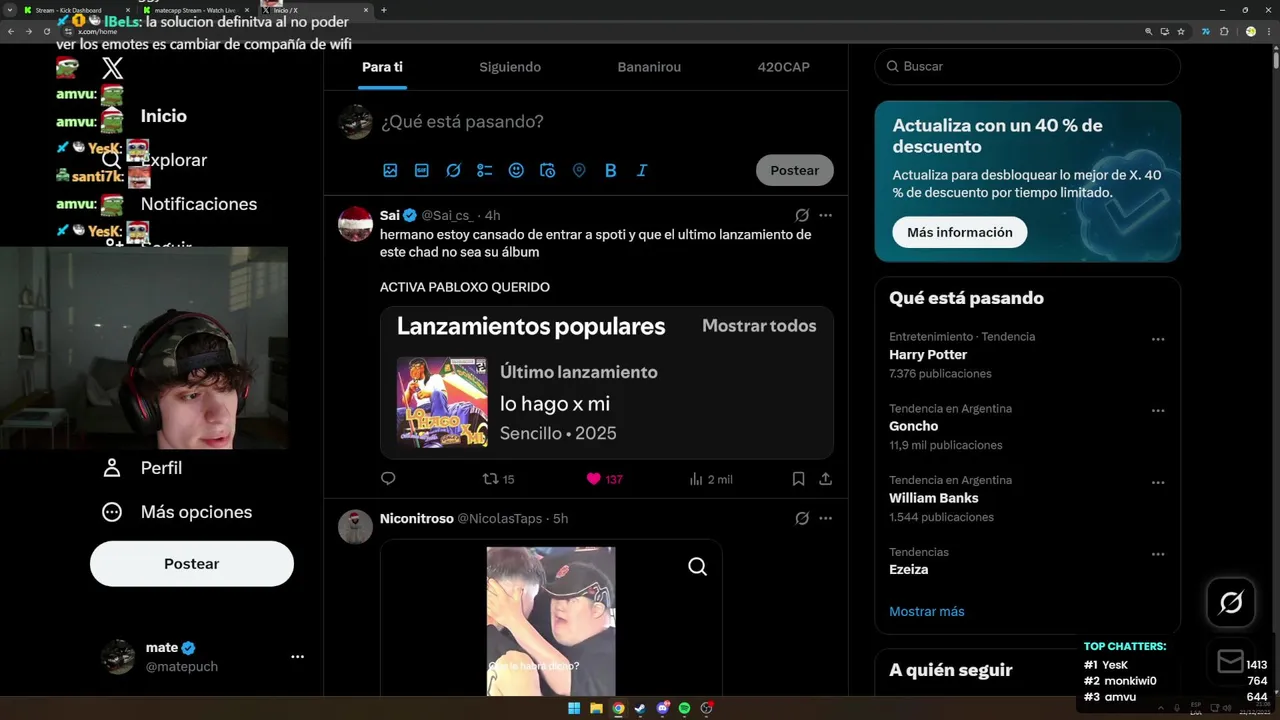Open Windows Start menu
The height and width of the screenshot is (720, 1280).
click(574, 708)
